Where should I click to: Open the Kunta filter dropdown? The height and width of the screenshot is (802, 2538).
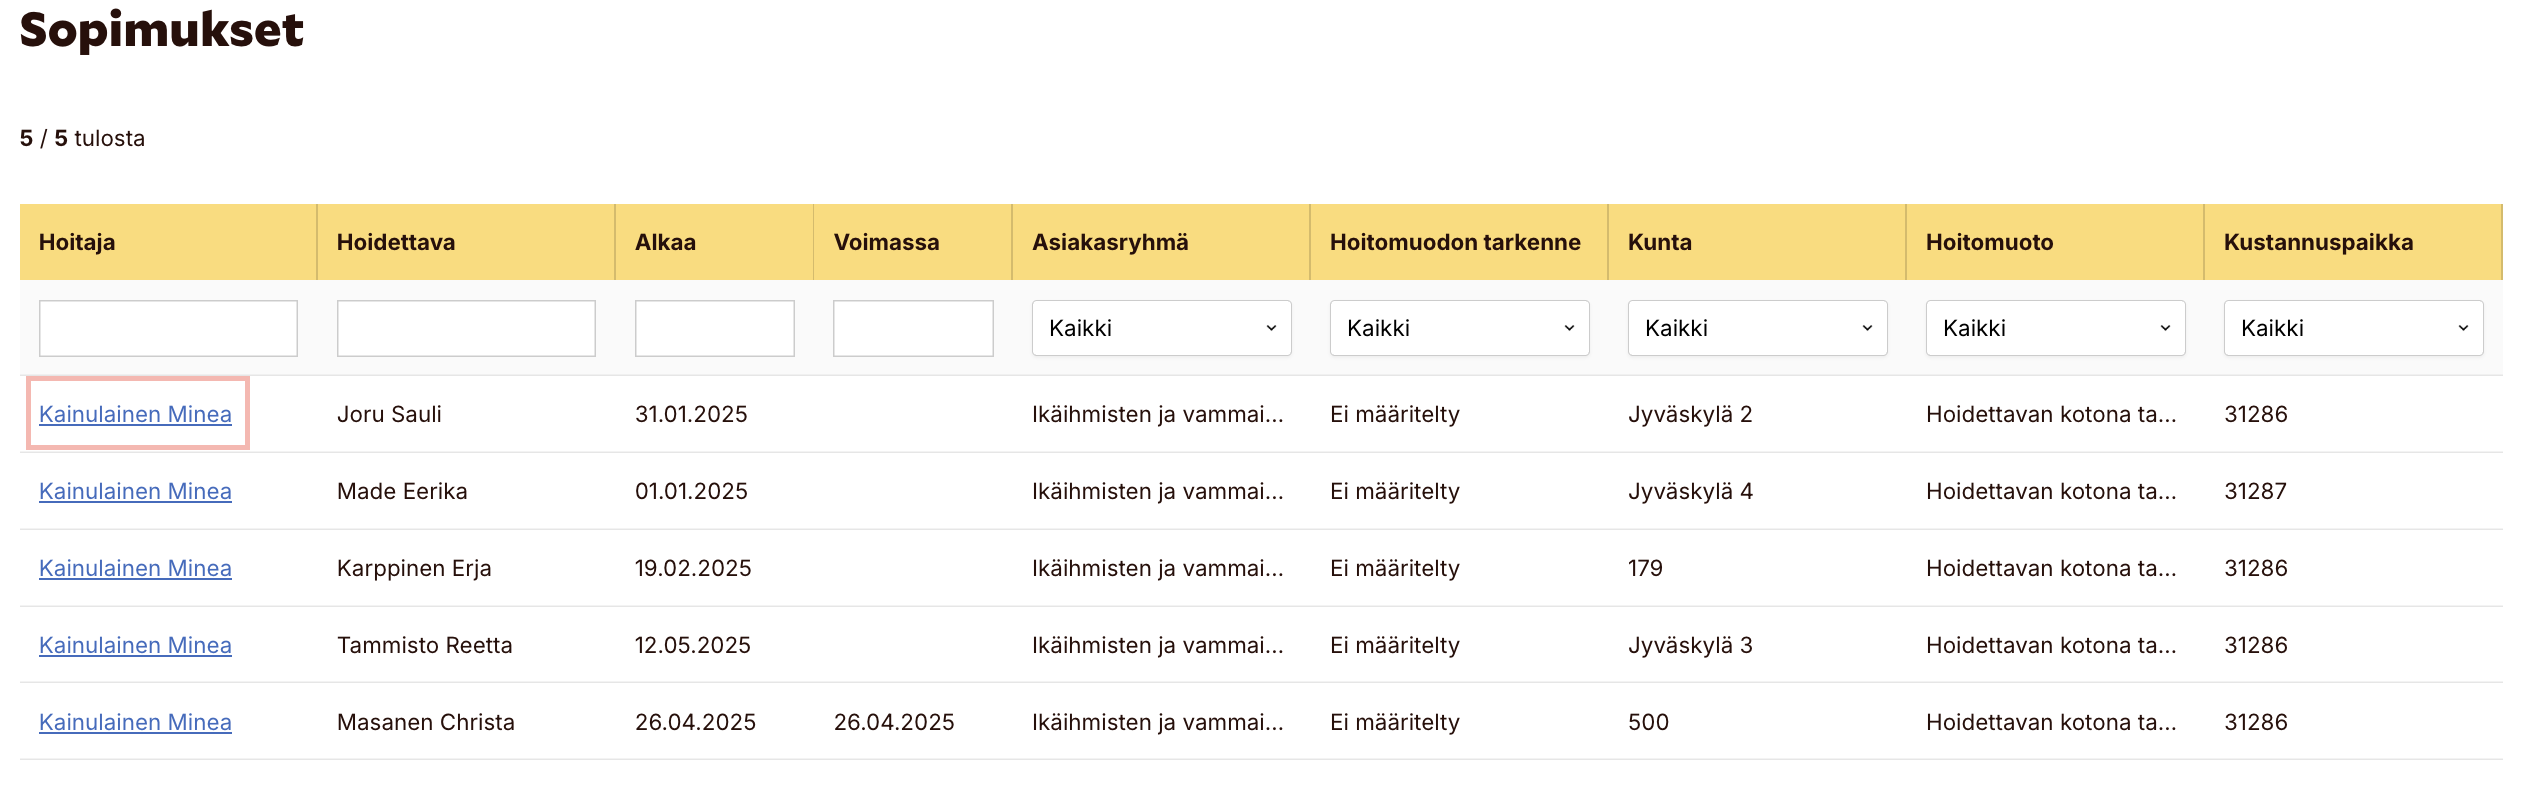coord(1756,328)
